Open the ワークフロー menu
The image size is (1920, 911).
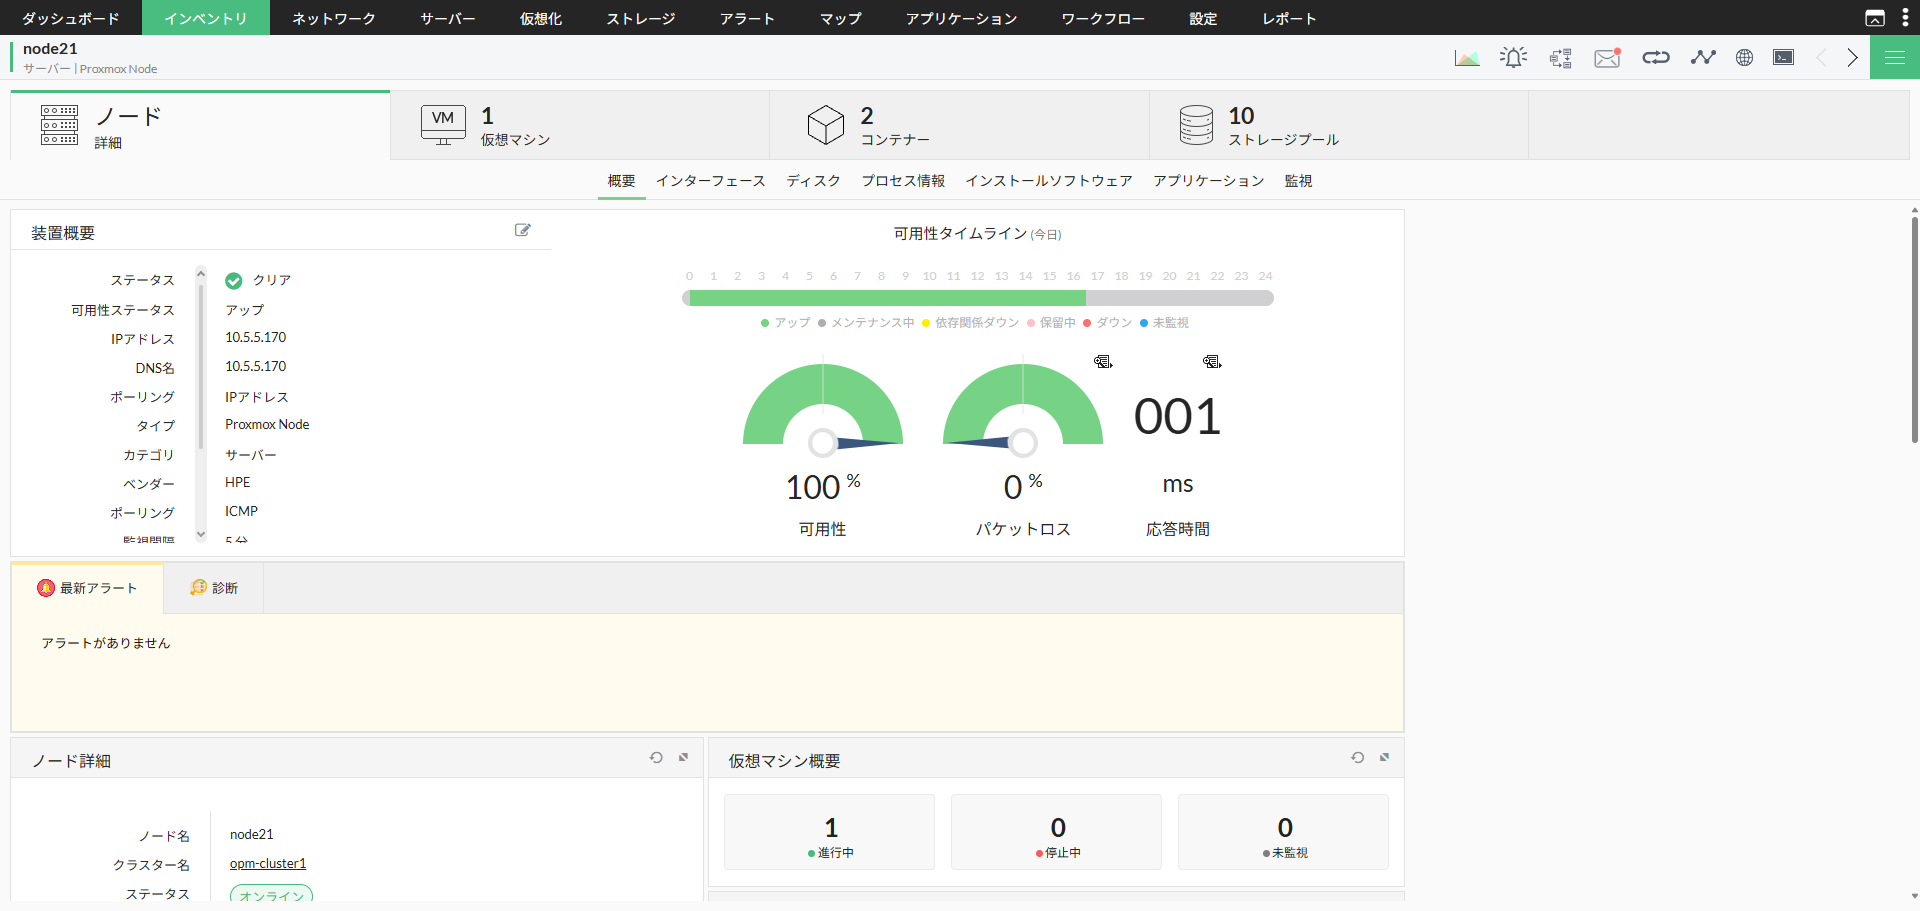click(x=1104, y=18)
